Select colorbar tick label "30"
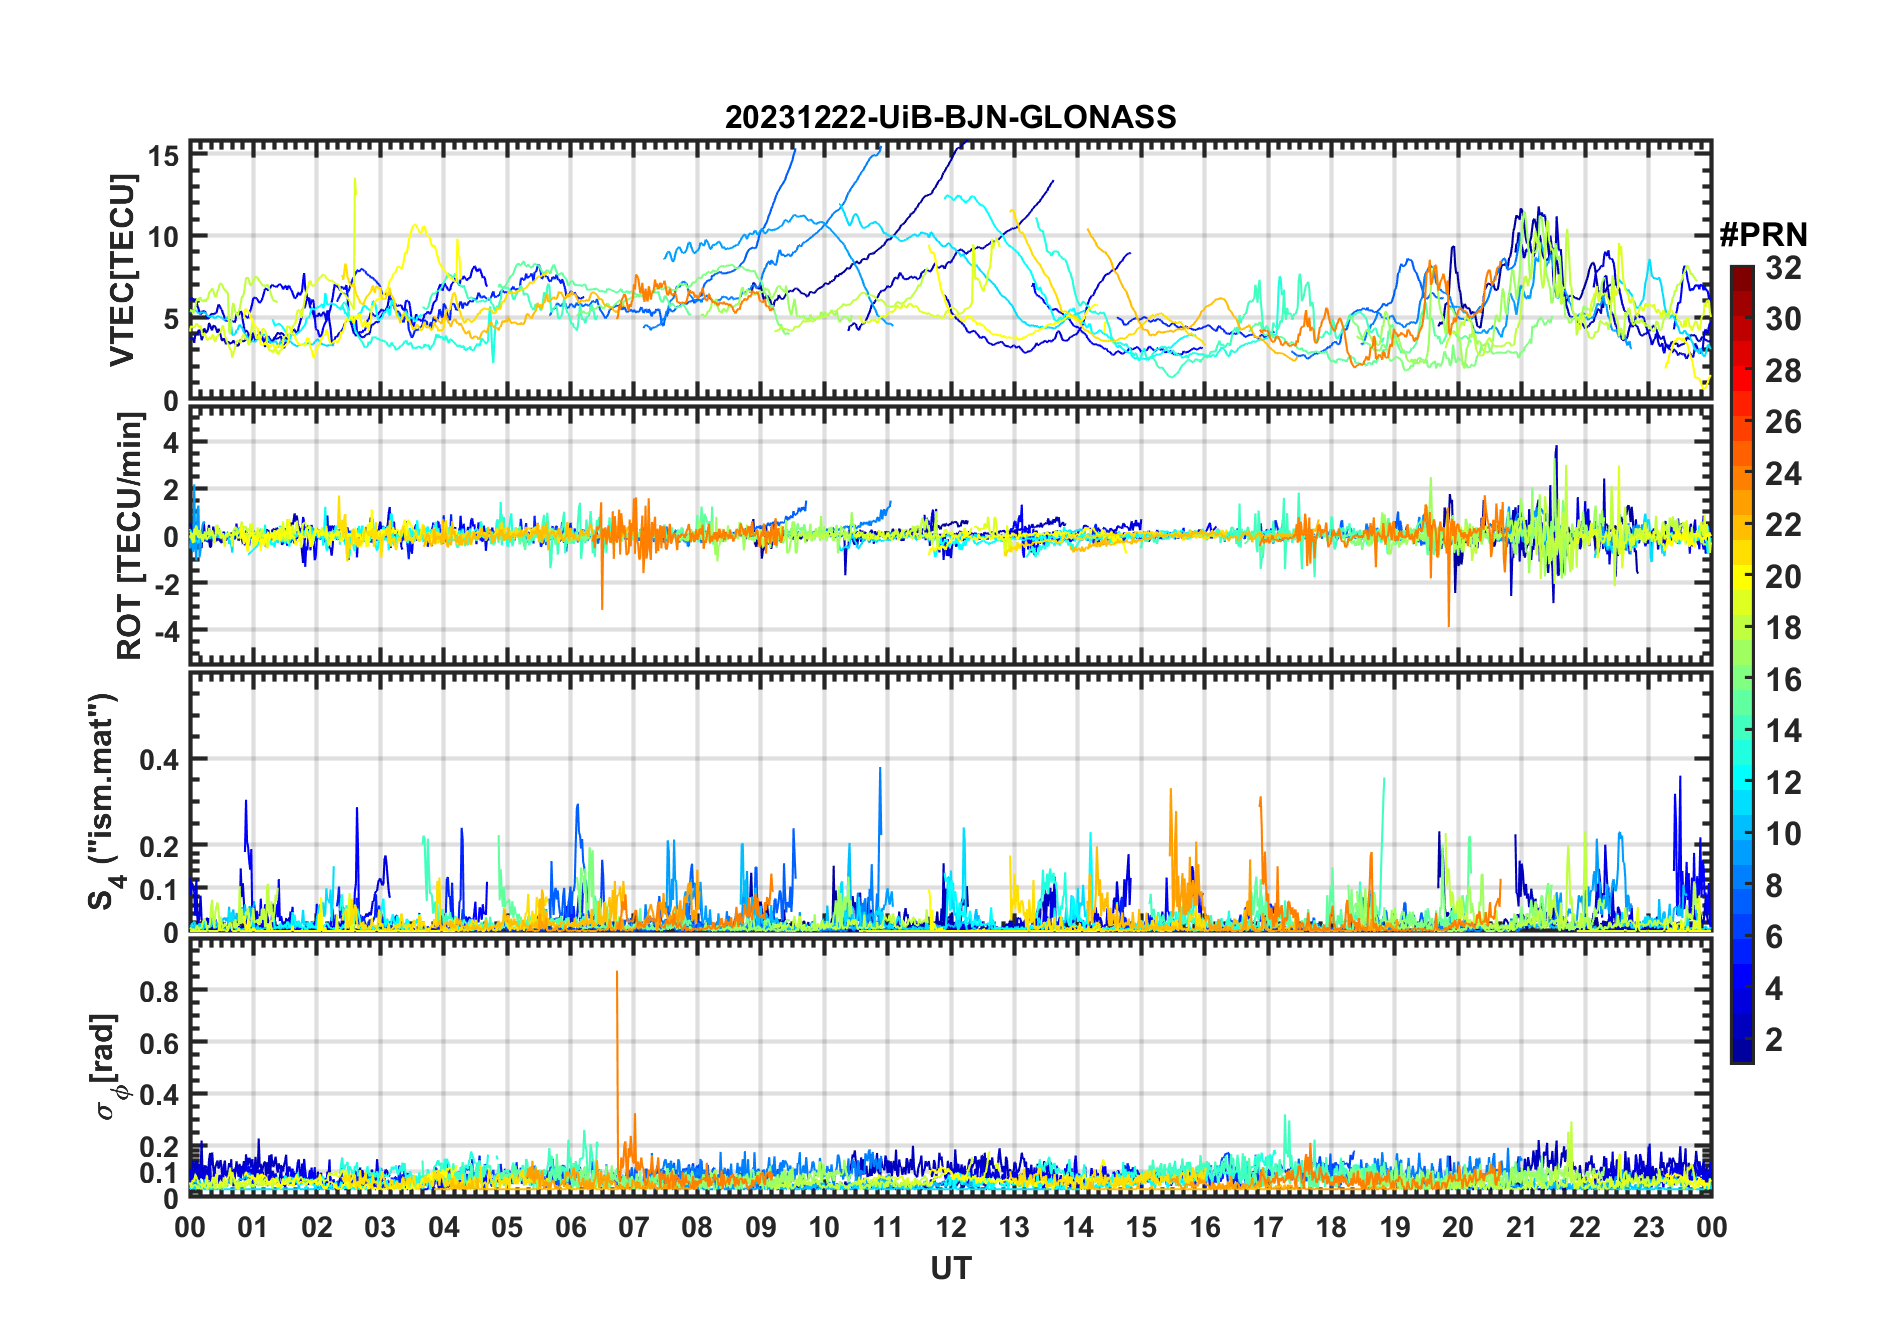Viewport: 1902px width, 1330px height. click(x=1783, y=319)
